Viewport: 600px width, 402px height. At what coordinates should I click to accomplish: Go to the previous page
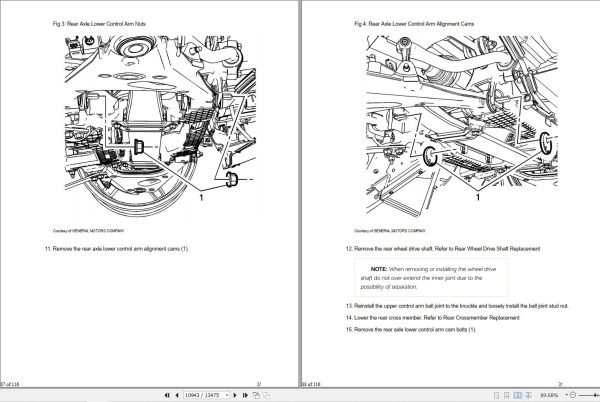177,395
